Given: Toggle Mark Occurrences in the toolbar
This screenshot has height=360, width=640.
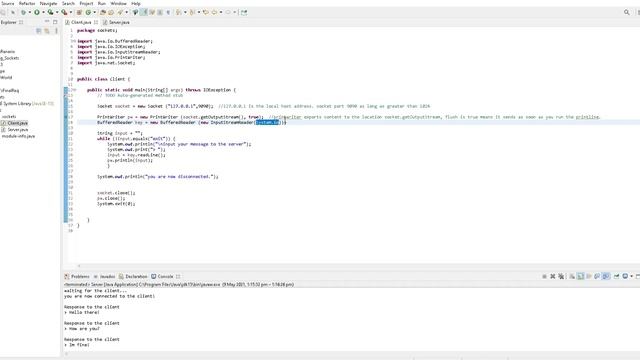Looking at the screenshot, I should (x=135, y=12).
